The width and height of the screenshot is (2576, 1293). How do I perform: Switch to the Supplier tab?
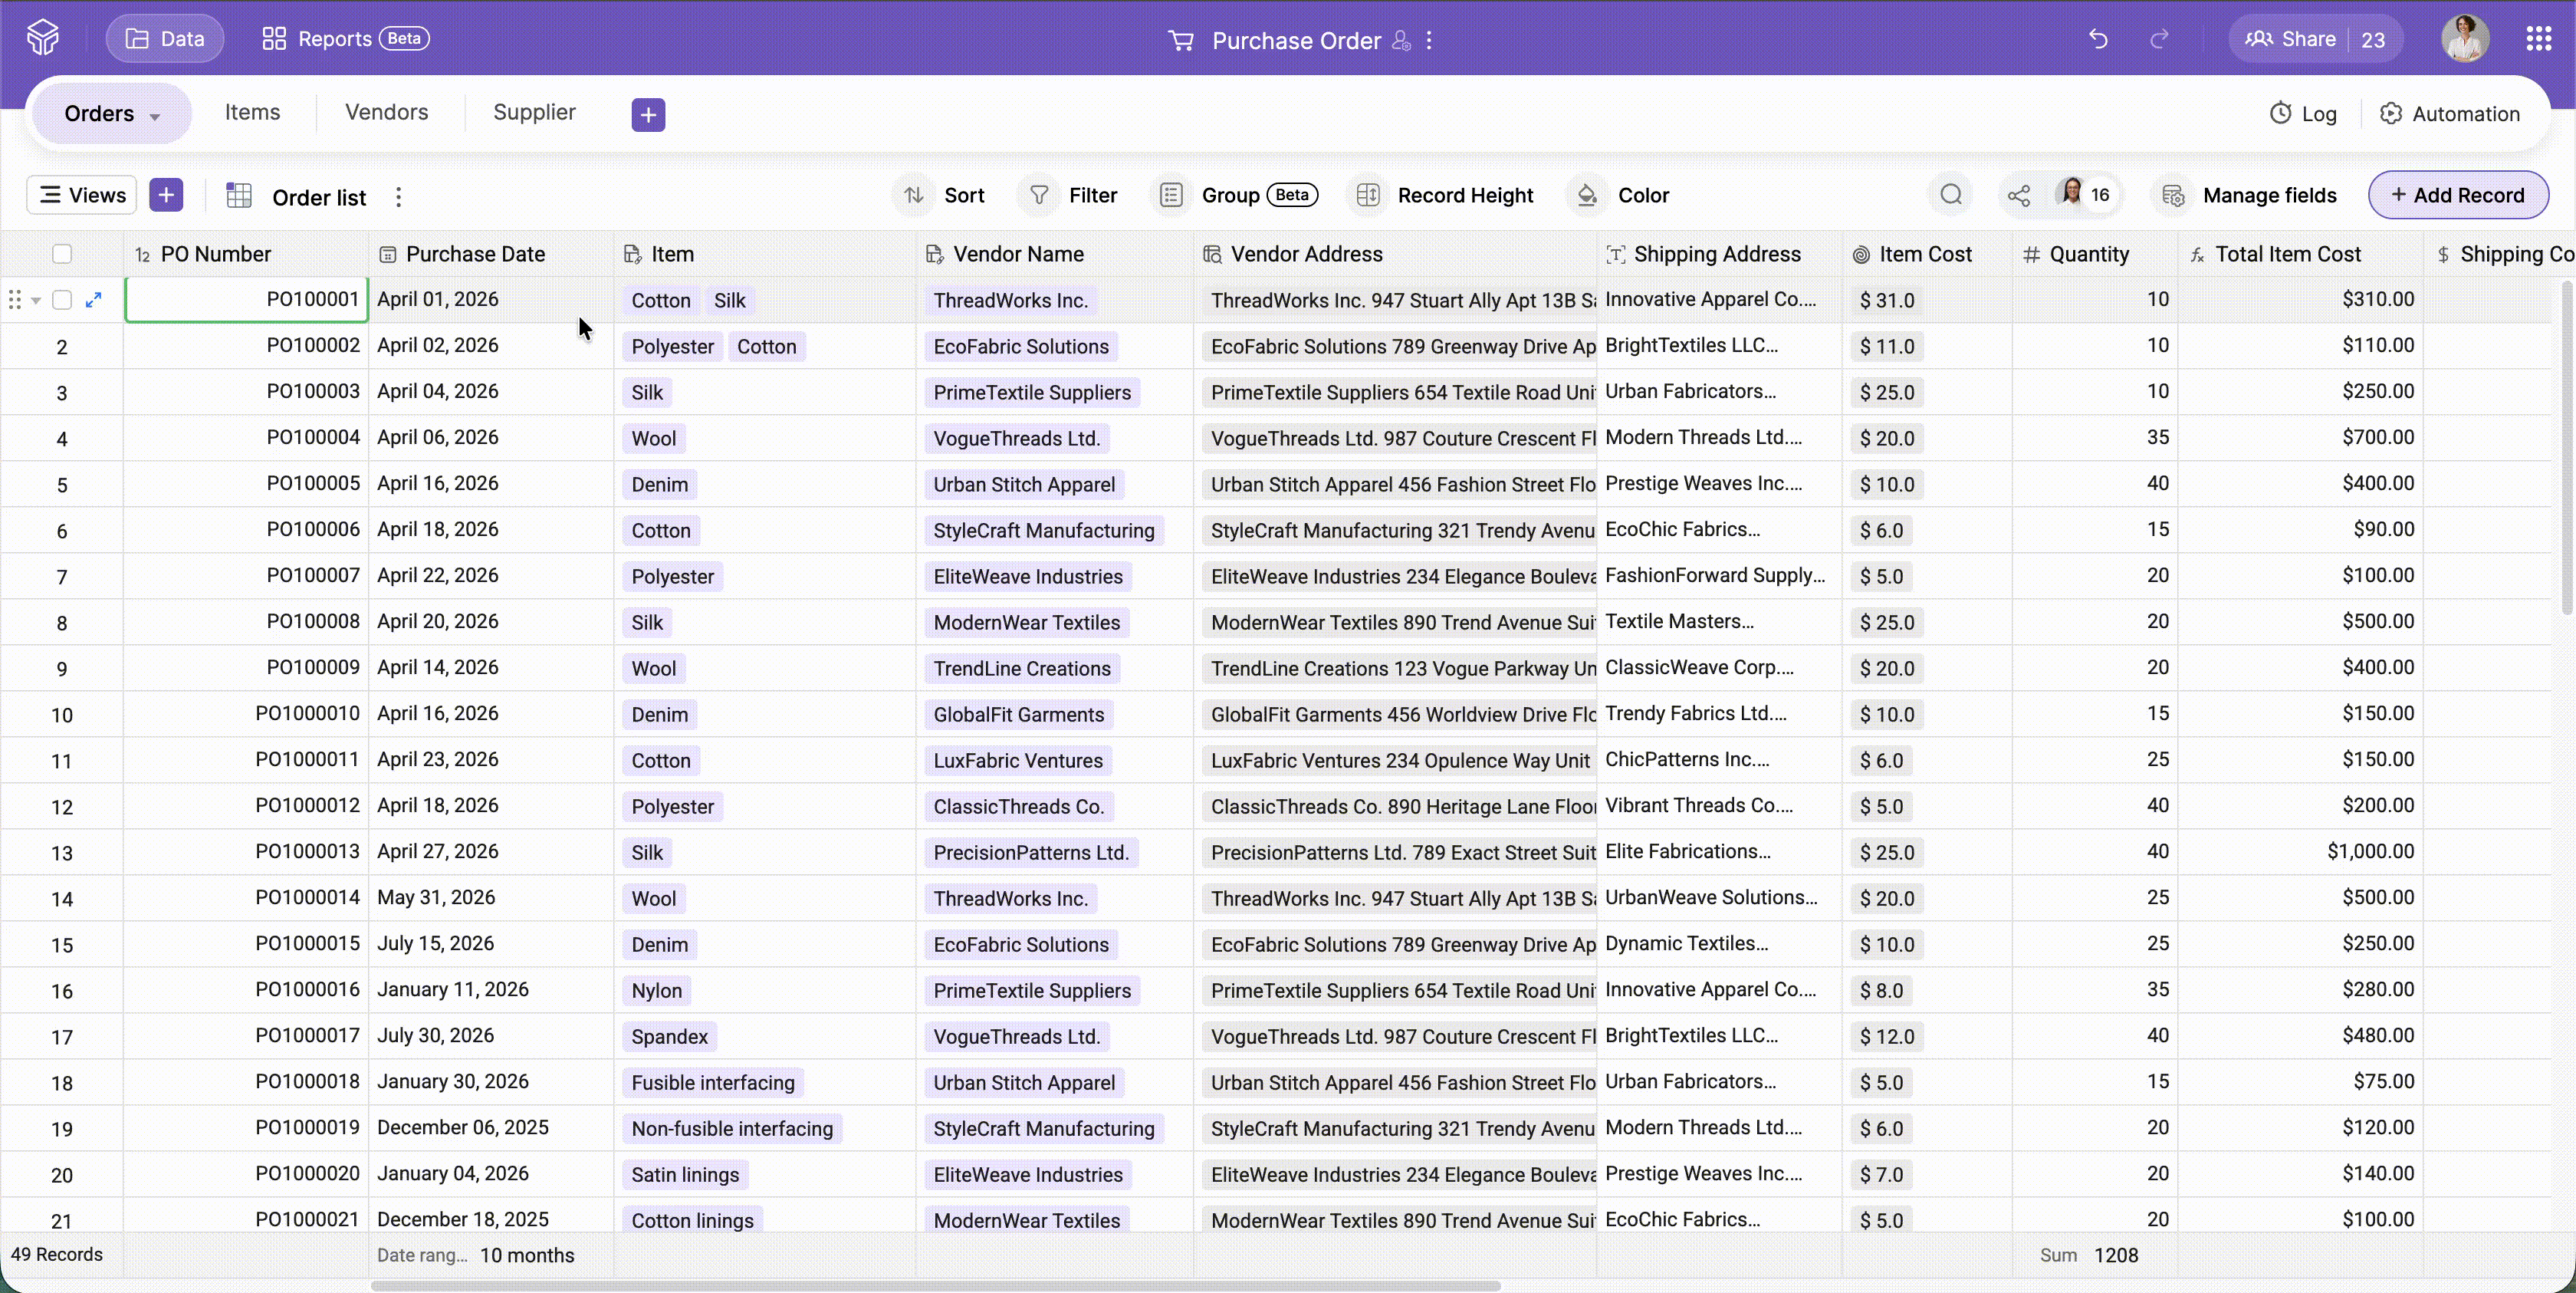pos(534,112)
